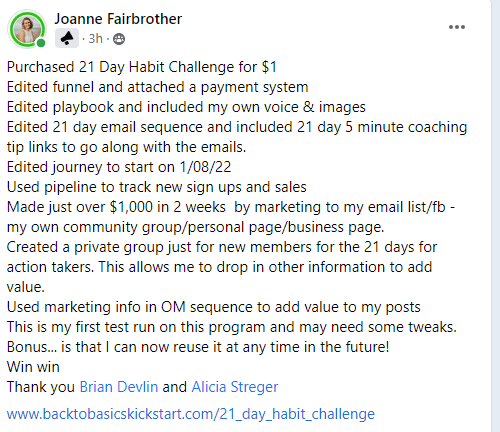This screenshot has width=500, height=432.
Task: Click the 'Bonus... is that I can now reuse' line
Action: tap(198, 347)
